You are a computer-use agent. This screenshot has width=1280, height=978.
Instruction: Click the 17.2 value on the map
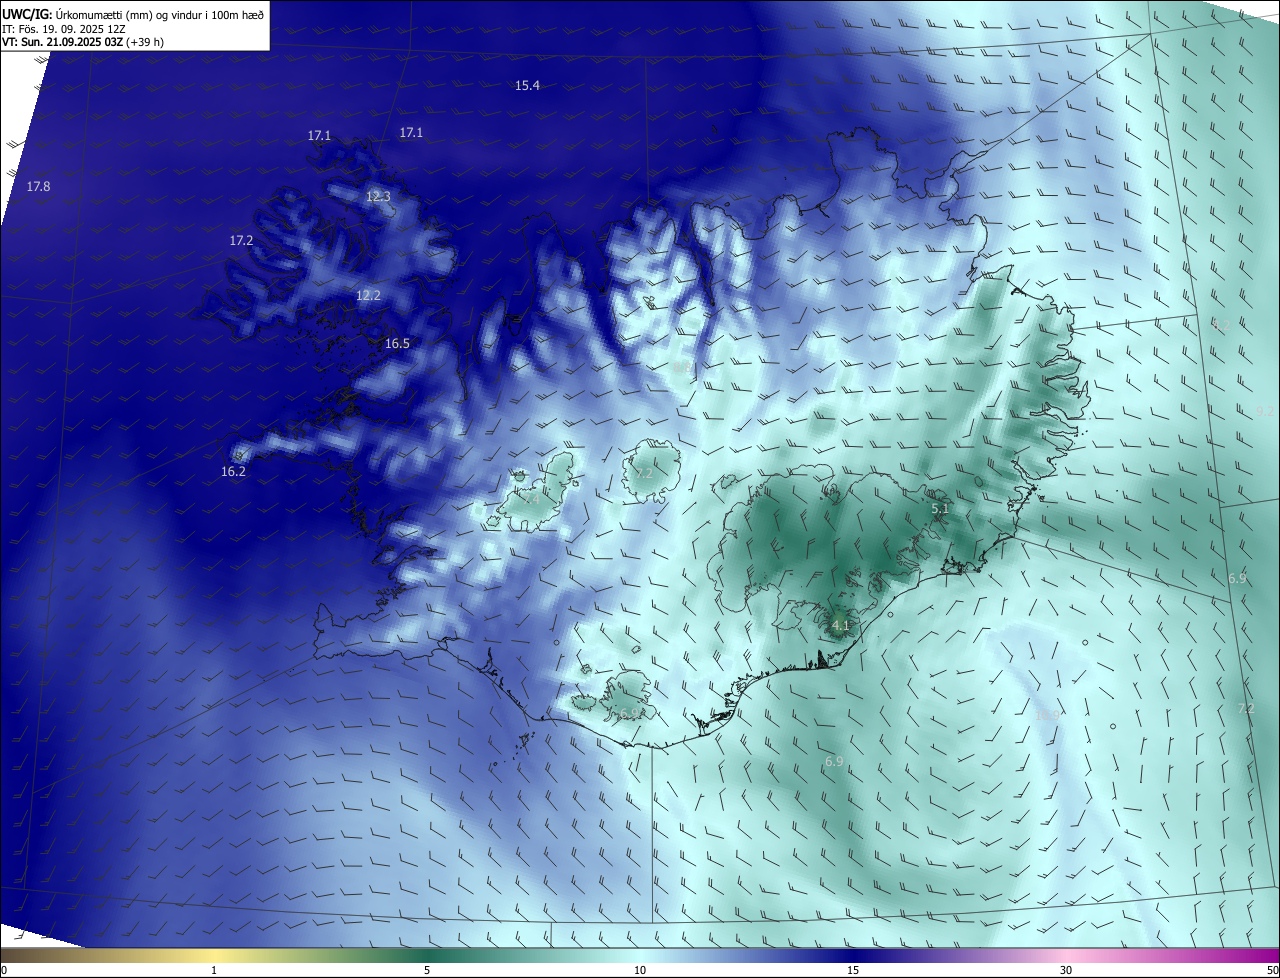pyautogui.click(x=241, y=241)
